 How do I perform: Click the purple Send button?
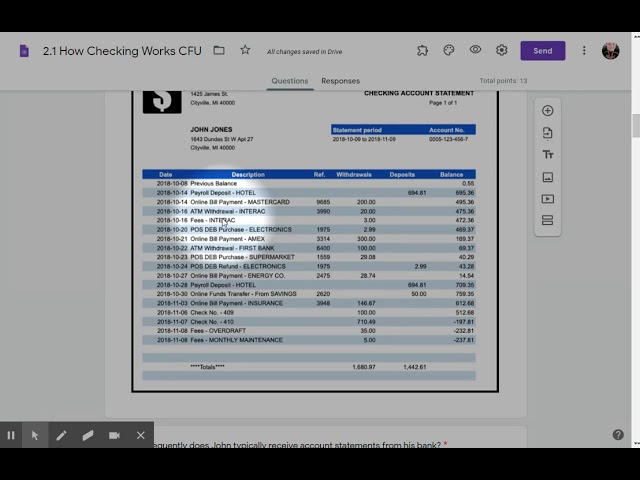tap(542, 51)
